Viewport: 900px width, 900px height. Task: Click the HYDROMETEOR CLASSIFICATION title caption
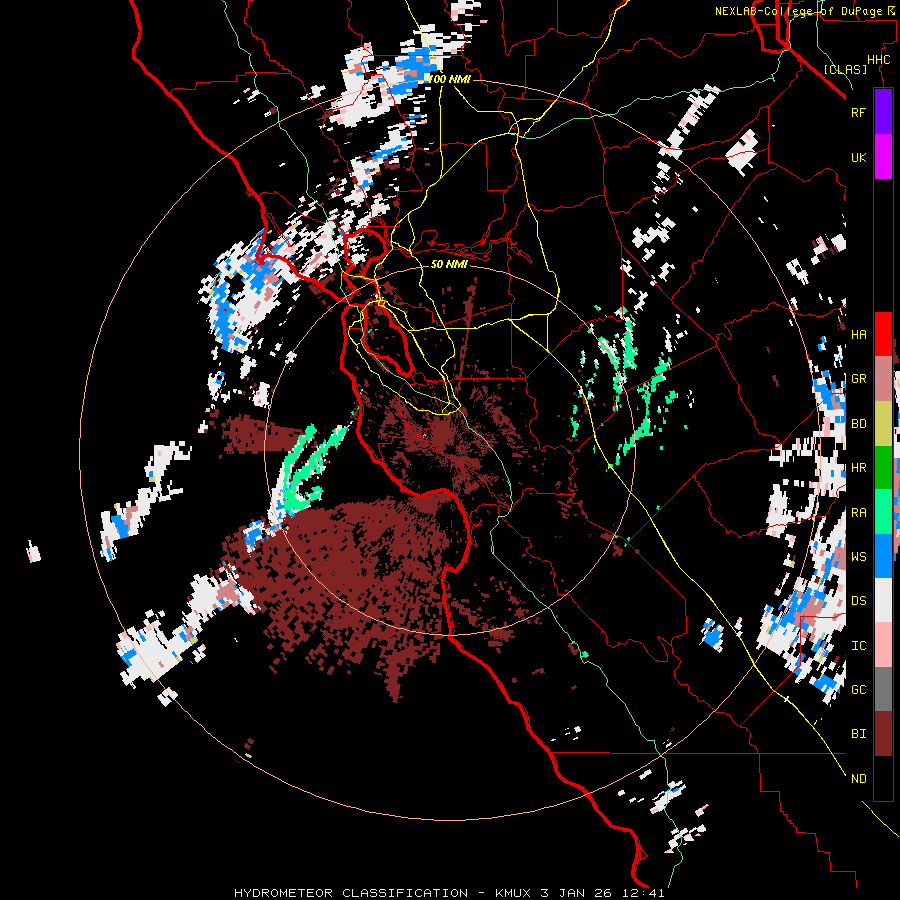pyautogui.click(x=449, y=893)
